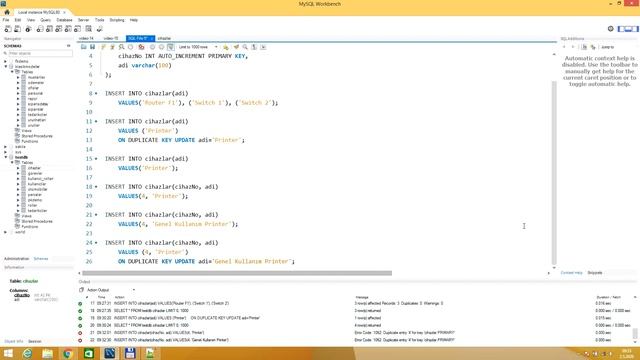Viewport: 640px width, 360px height.
Task: Click the new SQL tab toolbar icon
Action: [8, 29]
